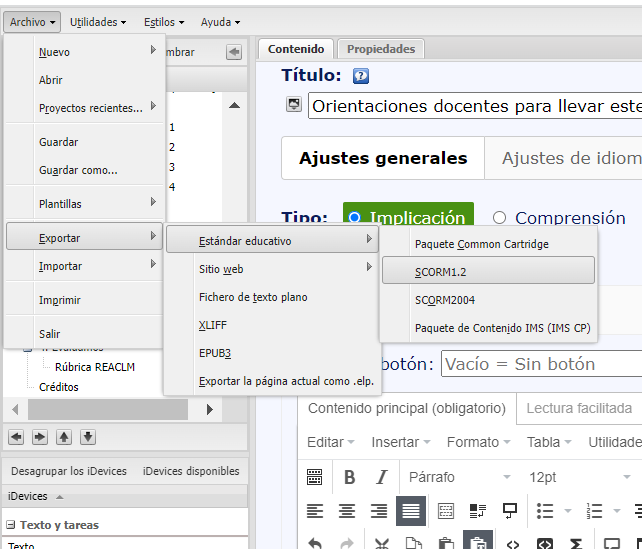Open the Archivo menu
This screenshot has width=642, height=549.
(x=32, y=22)
